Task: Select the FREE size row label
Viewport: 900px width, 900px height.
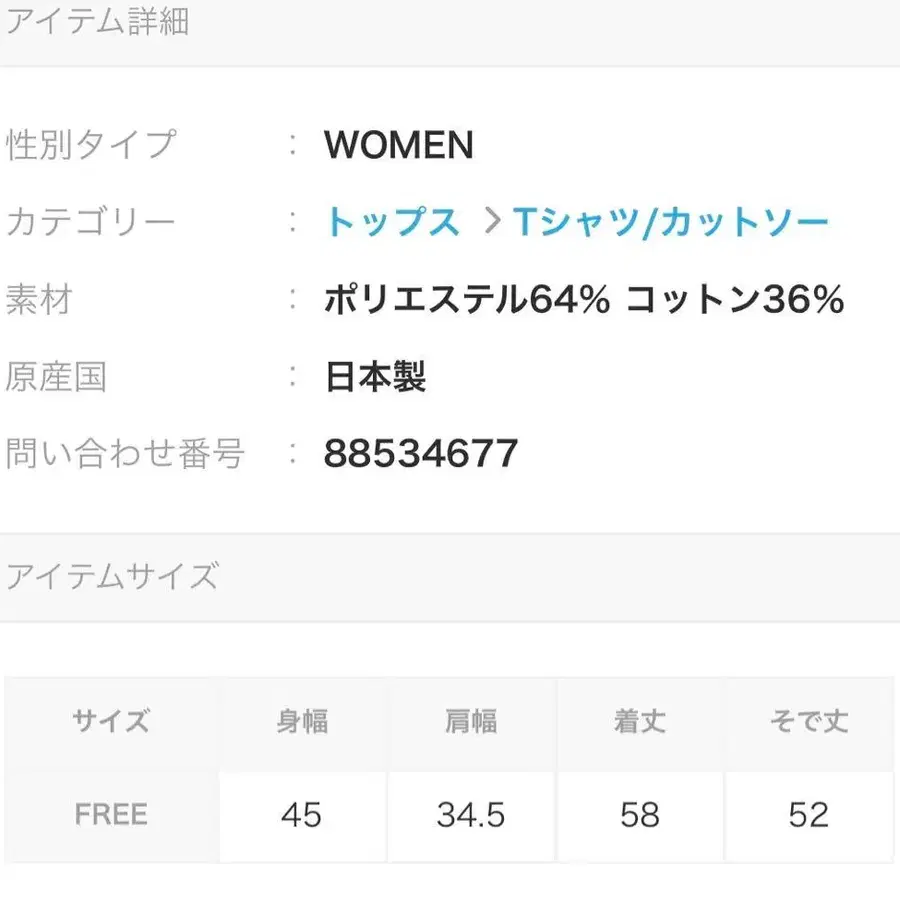Action: 110,814
